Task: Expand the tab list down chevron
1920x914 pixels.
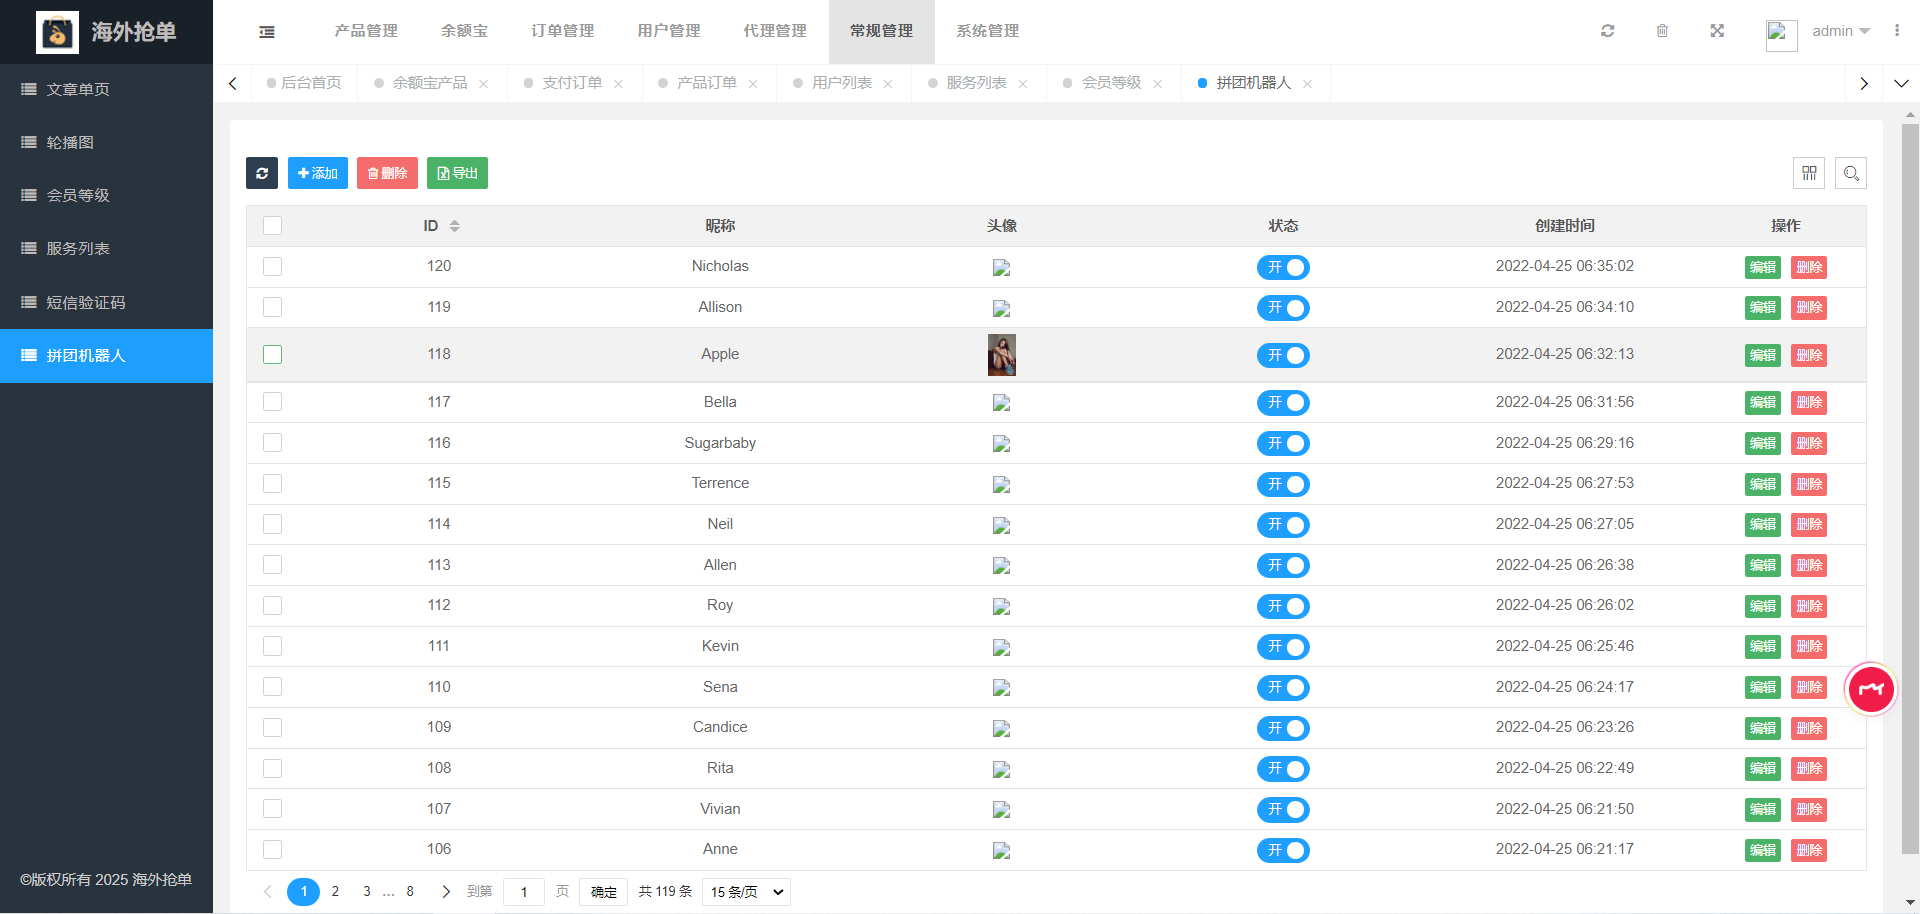Action: click(1901, 84)
